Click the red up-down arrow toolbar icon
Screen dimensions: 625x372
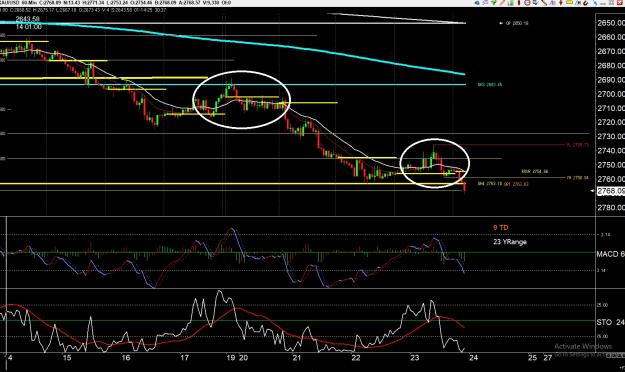click(561, 2)
